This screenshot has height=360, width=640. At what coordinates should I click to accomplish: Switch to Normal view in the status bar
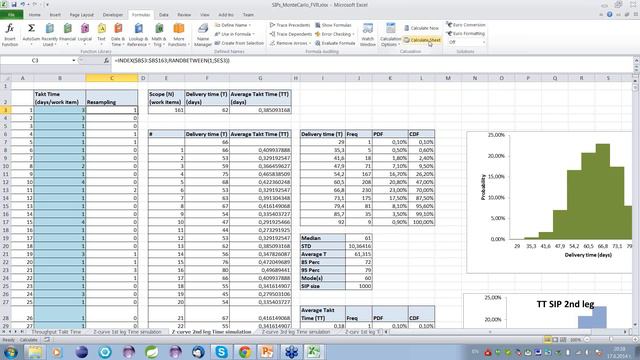click(547, 340)
